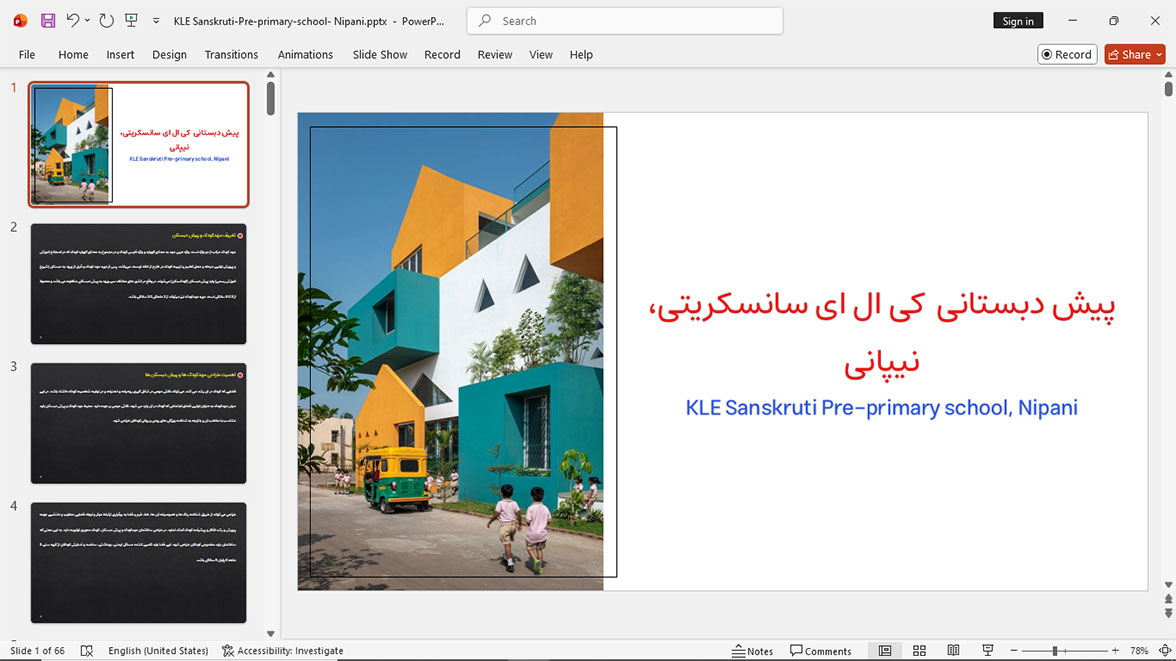Click the editor vertical scrollbar thumb
1176x661 pixels.
[x=1168, y=88]
